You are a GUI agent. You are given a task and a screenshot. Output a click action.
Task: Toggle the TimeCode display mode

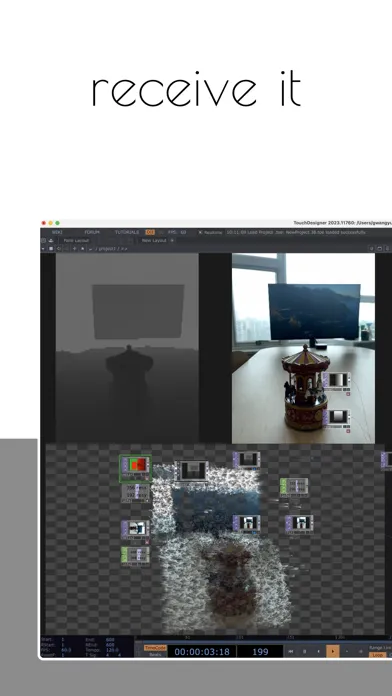pyautogui.click(x=155, y=648)
